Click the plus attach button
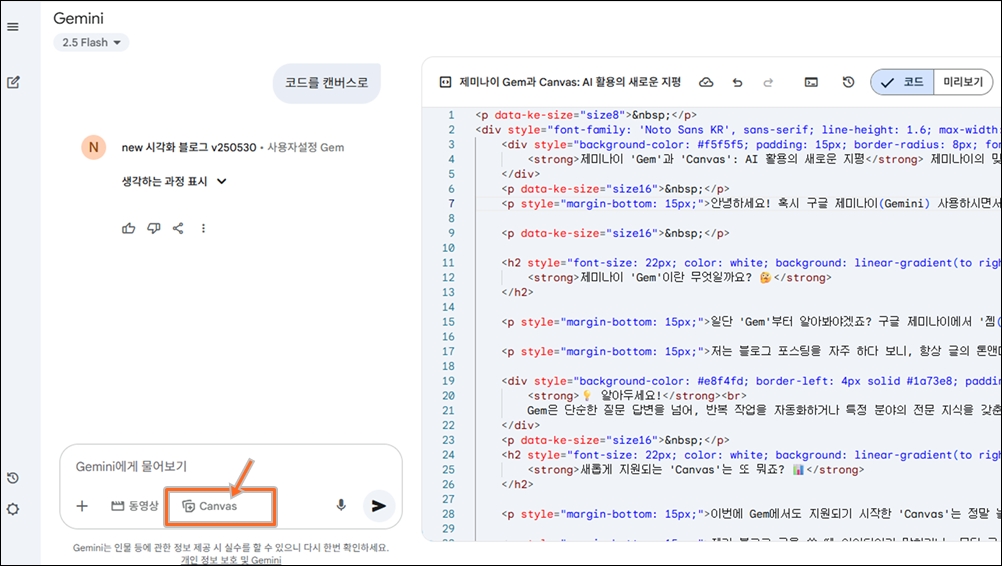1002x566 pixels. (x=82, y=506)
